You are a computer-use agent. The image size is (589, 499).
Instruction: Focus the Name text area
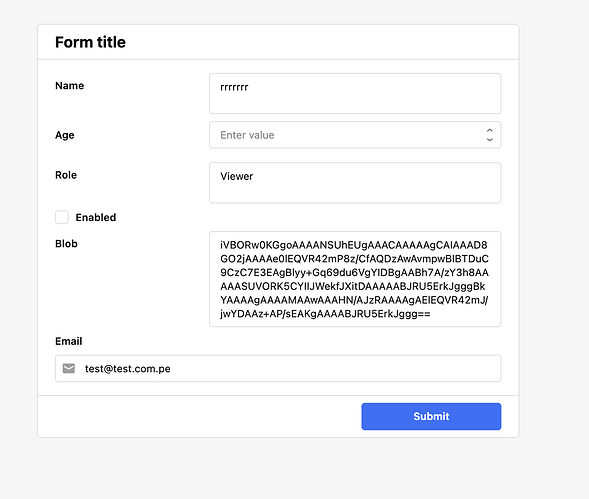(355, 94)
